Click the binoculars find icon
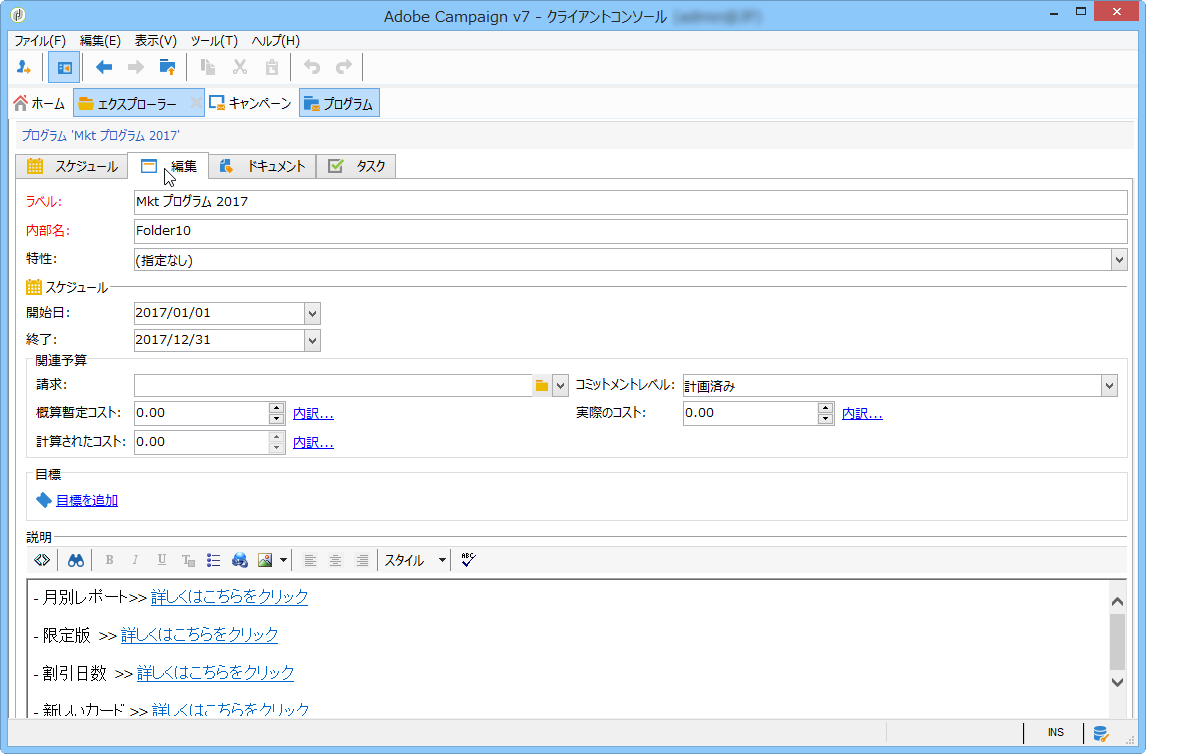This screenshot has width=1189, height=754. click(76, 561)
